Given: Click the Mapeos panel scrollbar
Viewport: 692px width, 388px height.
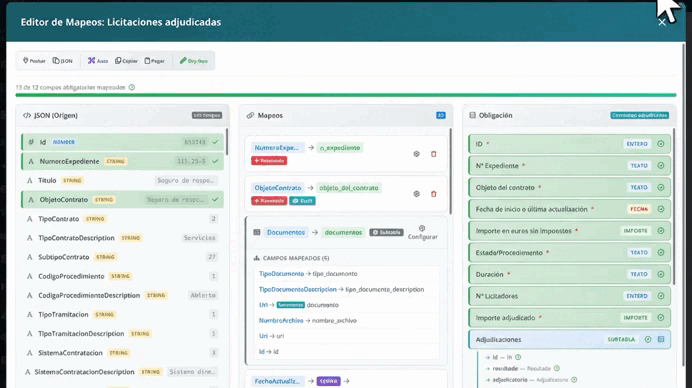Looking at the screenshot, I should click(451, 171).
